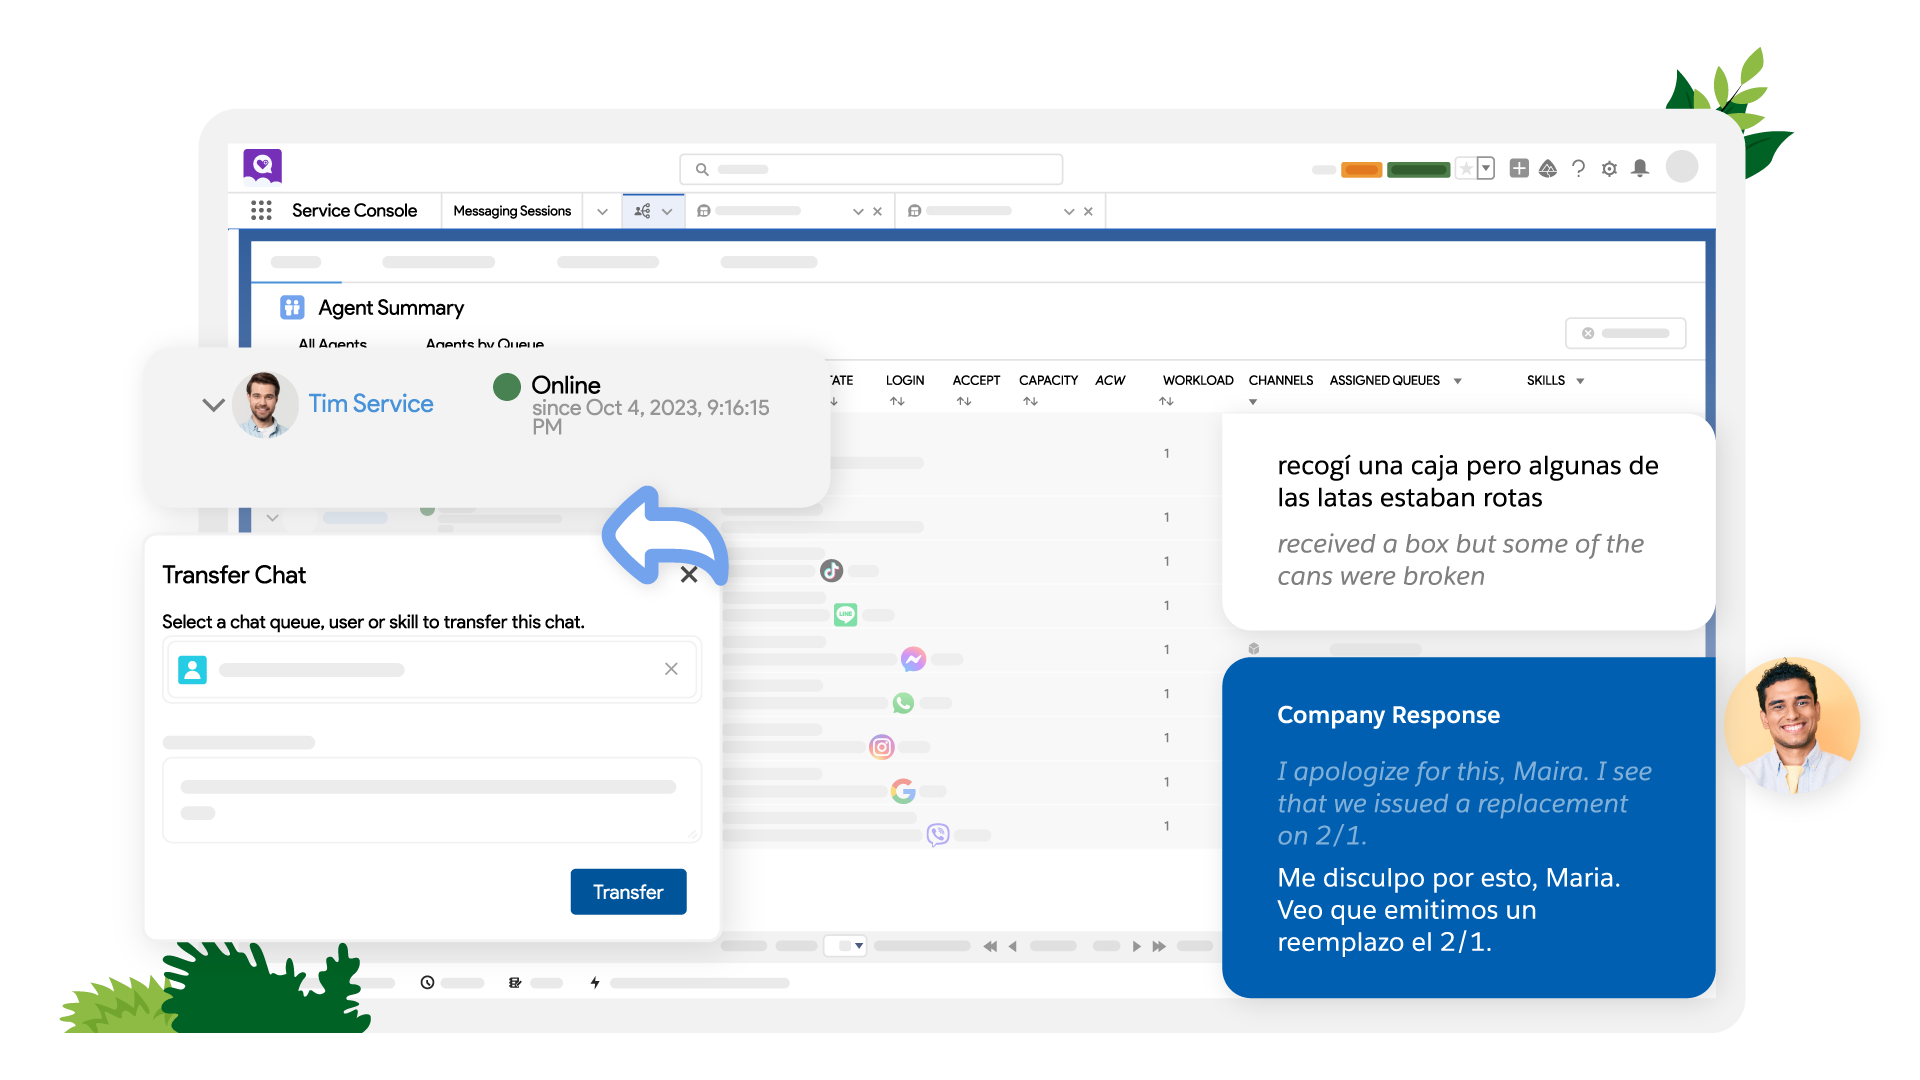1920x1080 pixels.
Task: Click the lightning bolt macros icon
Action: coord(595,983)
